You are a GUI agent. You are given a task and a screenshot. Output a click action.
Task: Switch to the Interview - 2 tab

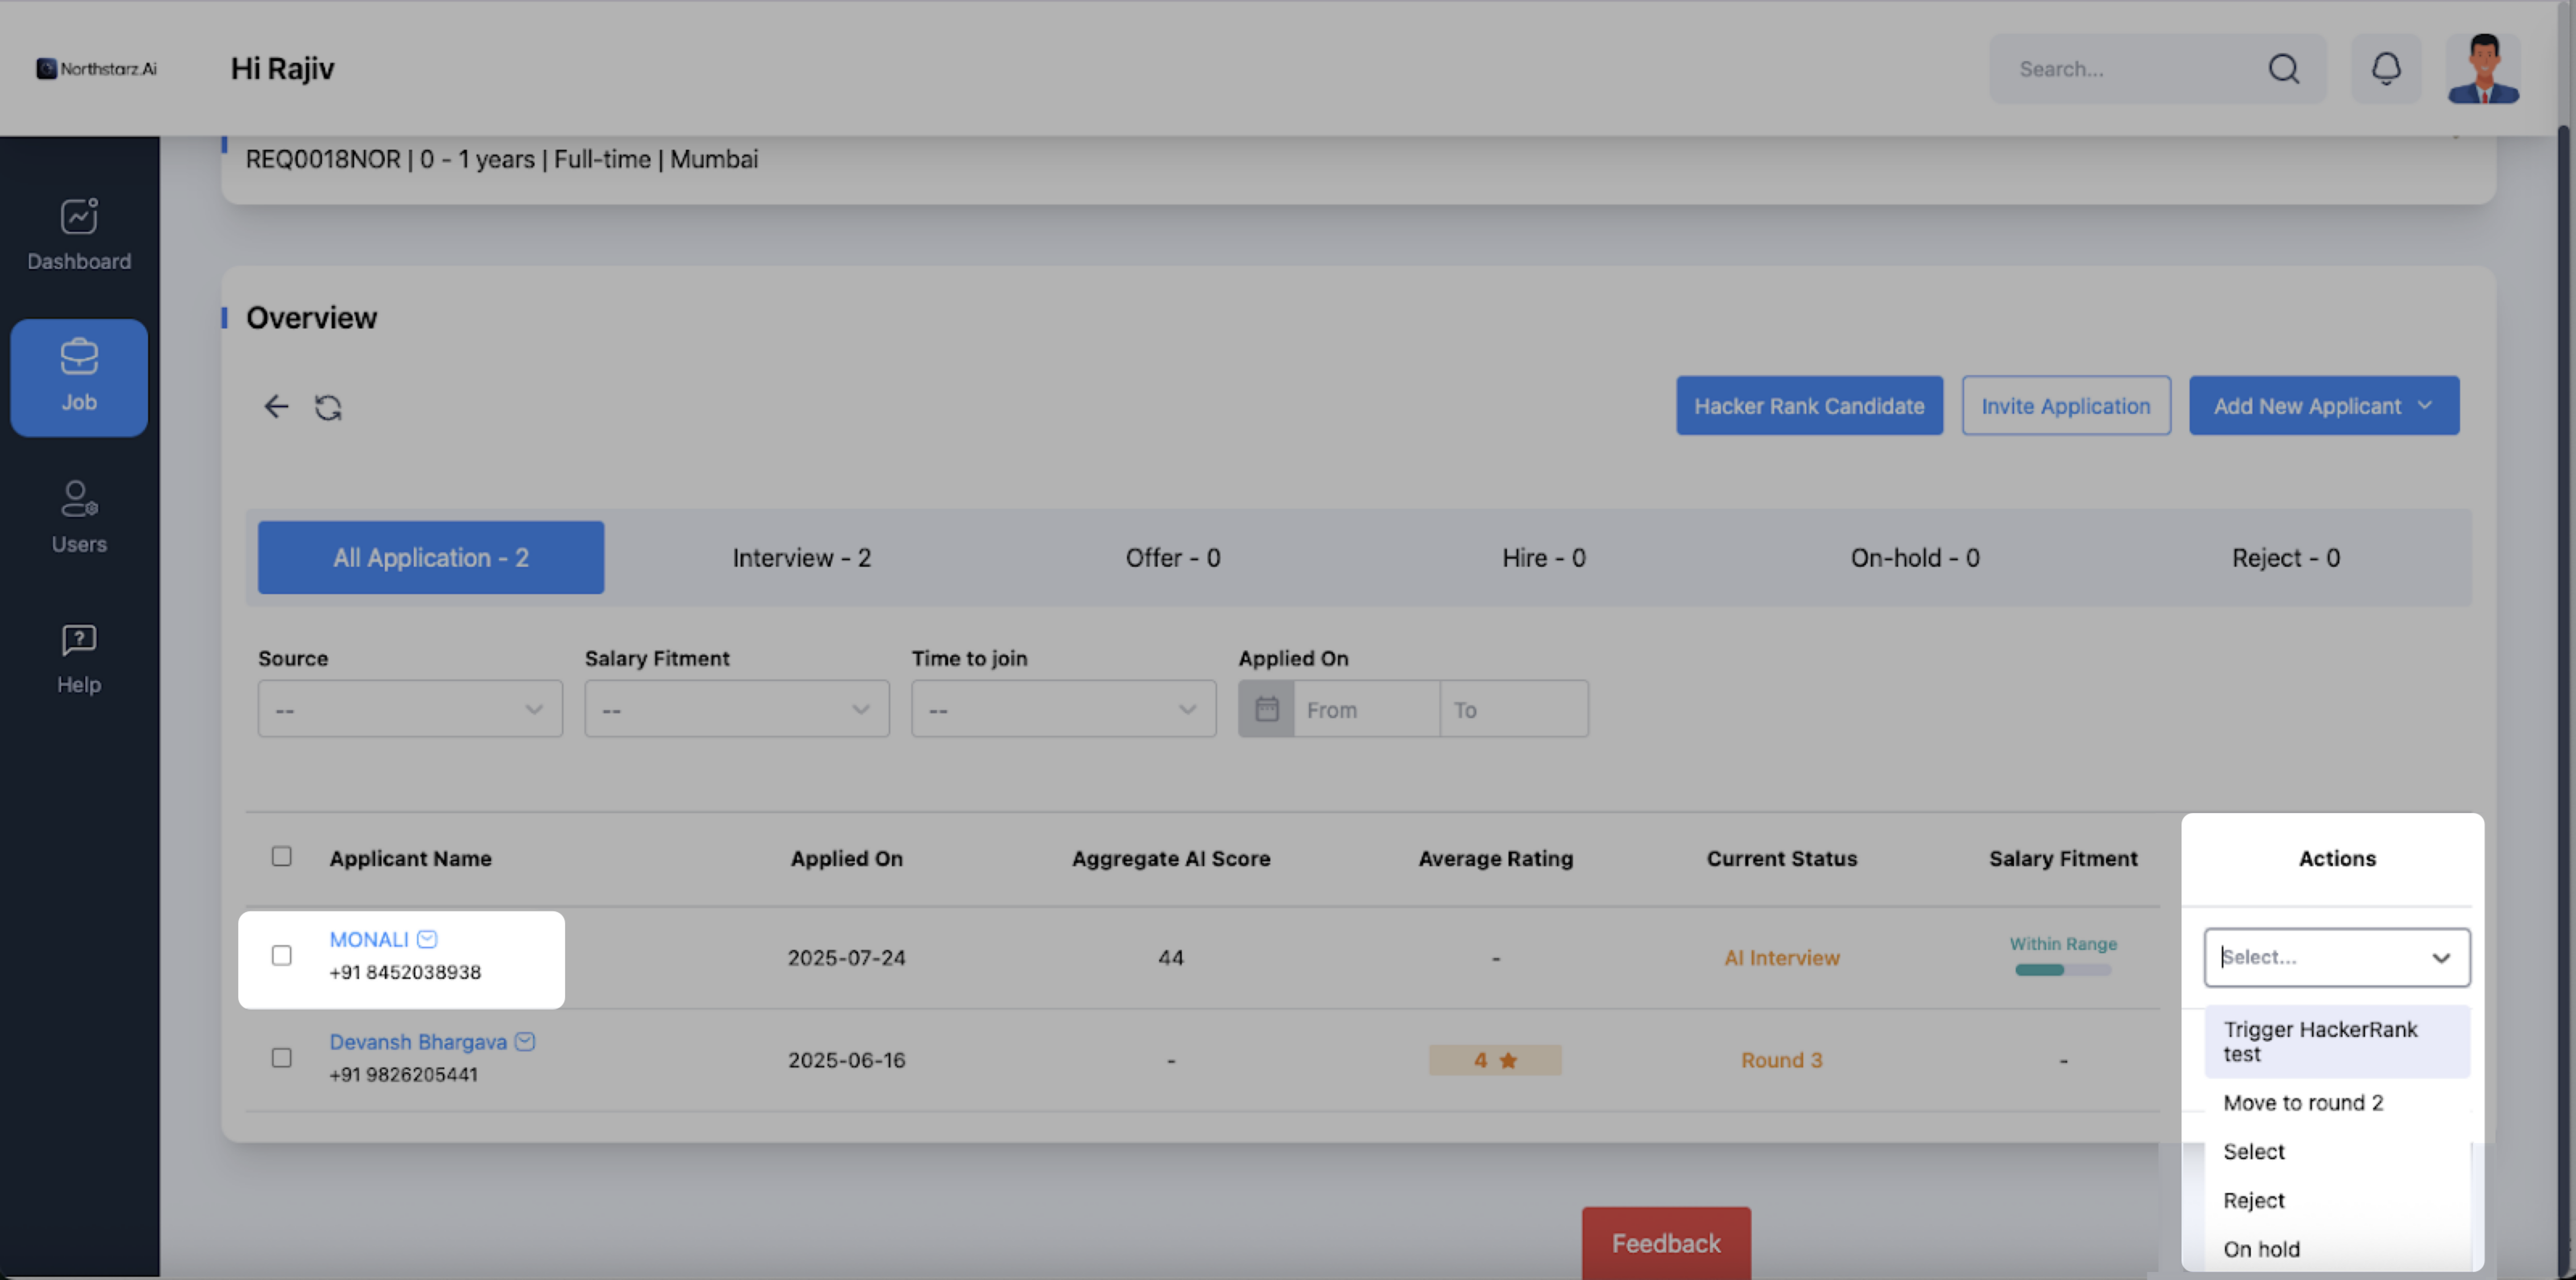[801, 558]
